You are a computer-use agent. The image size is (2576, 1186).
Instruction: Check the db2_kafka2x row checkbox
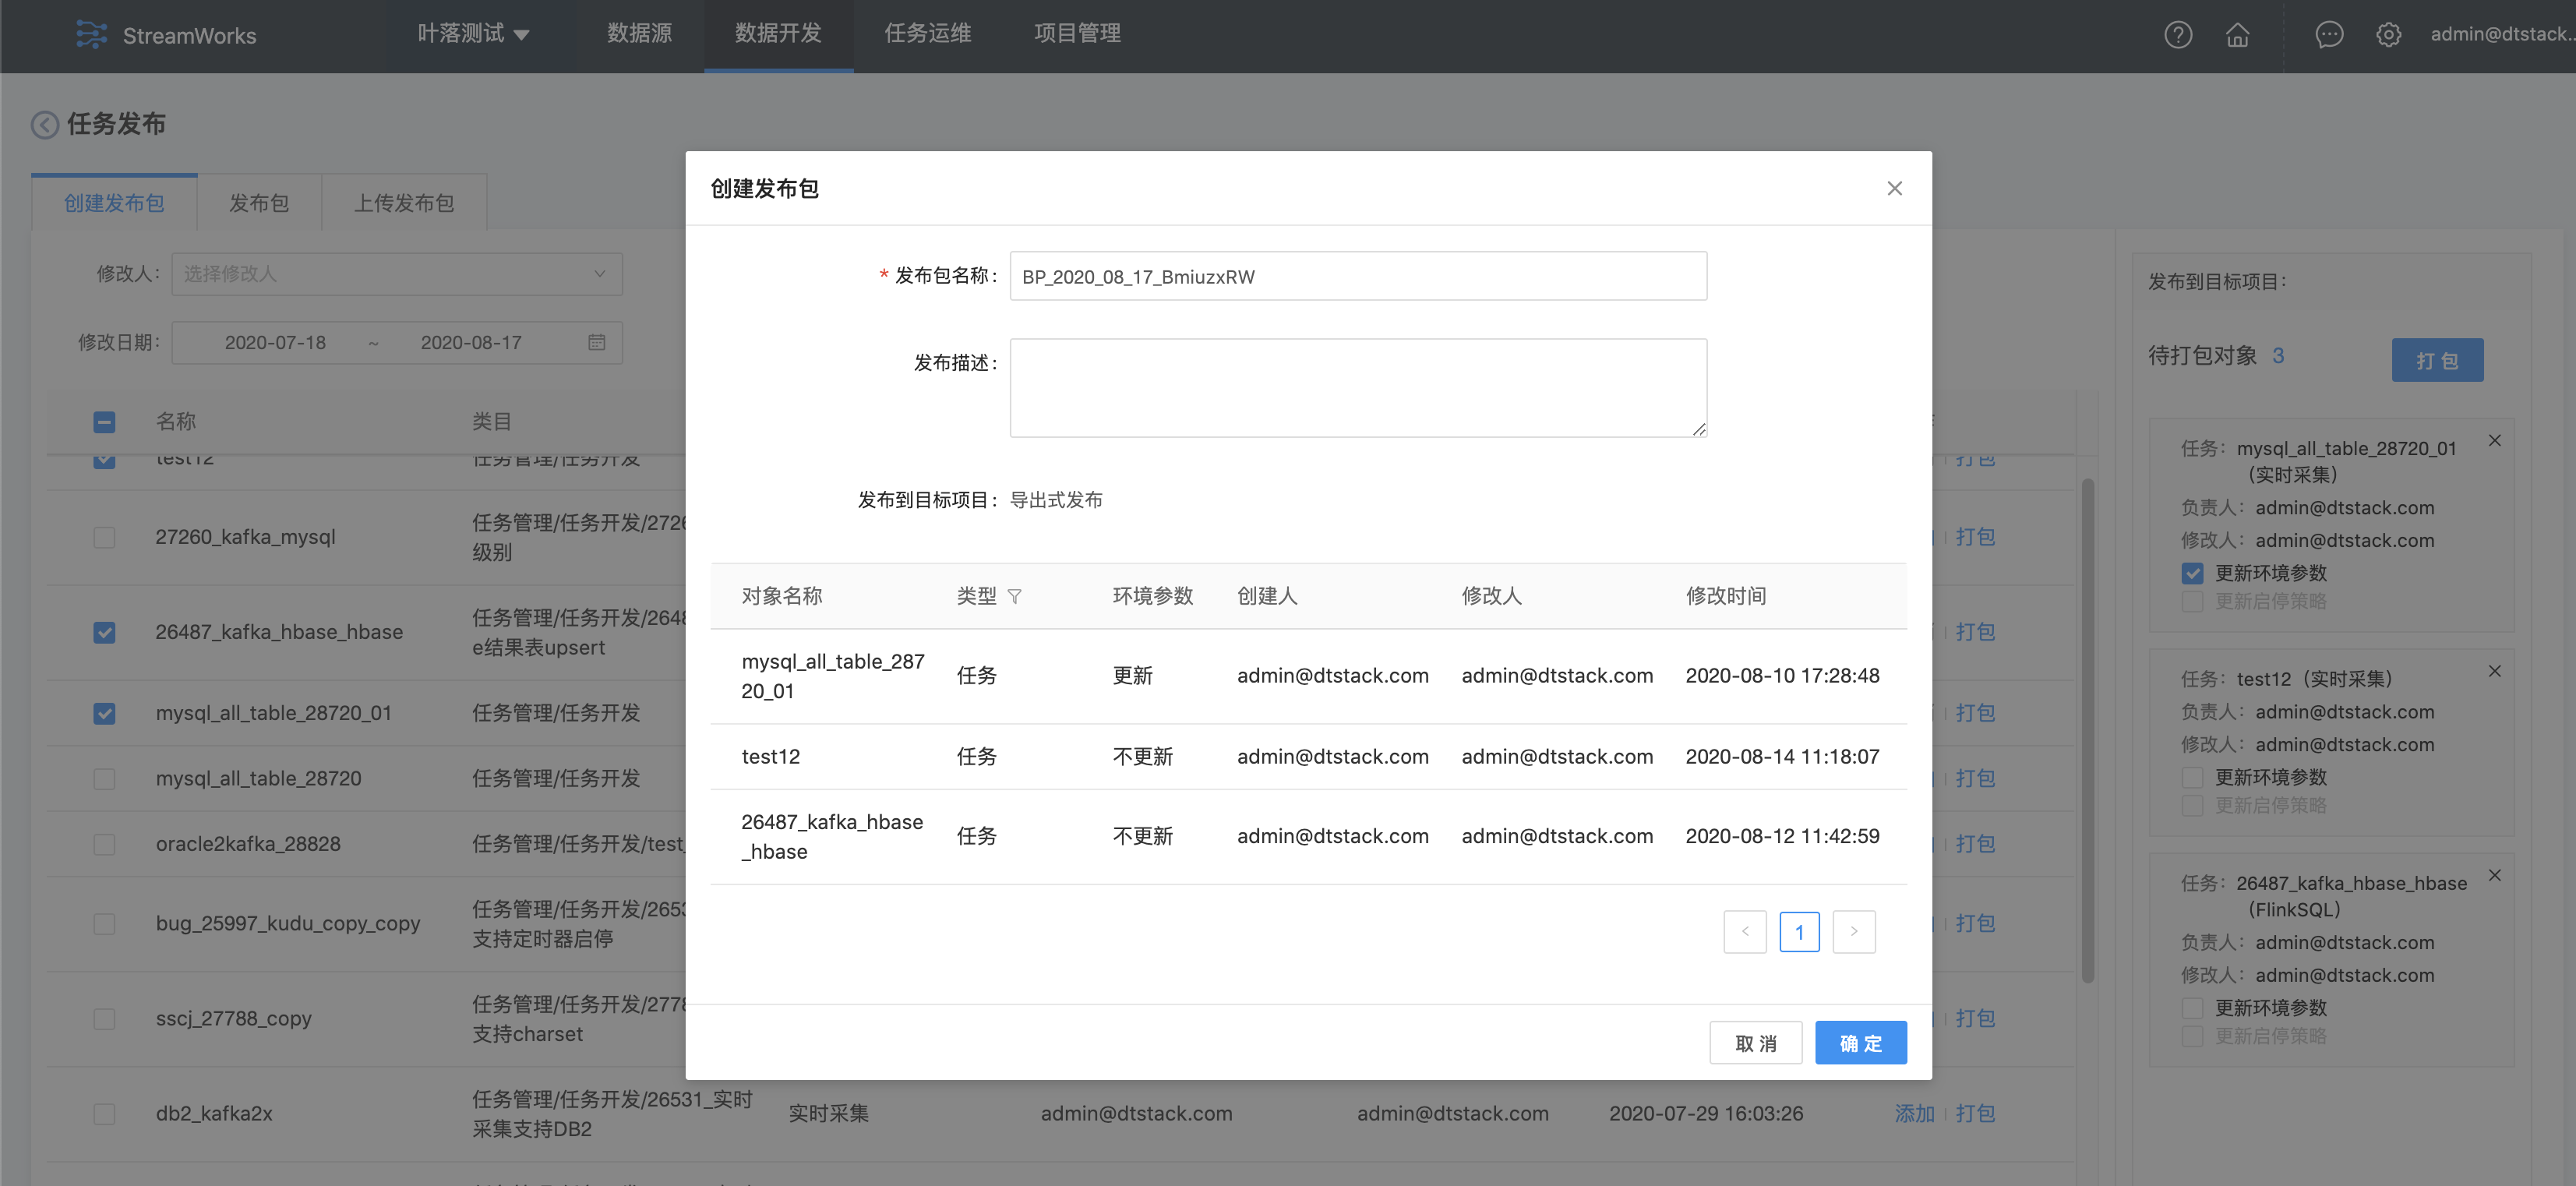104,1113
